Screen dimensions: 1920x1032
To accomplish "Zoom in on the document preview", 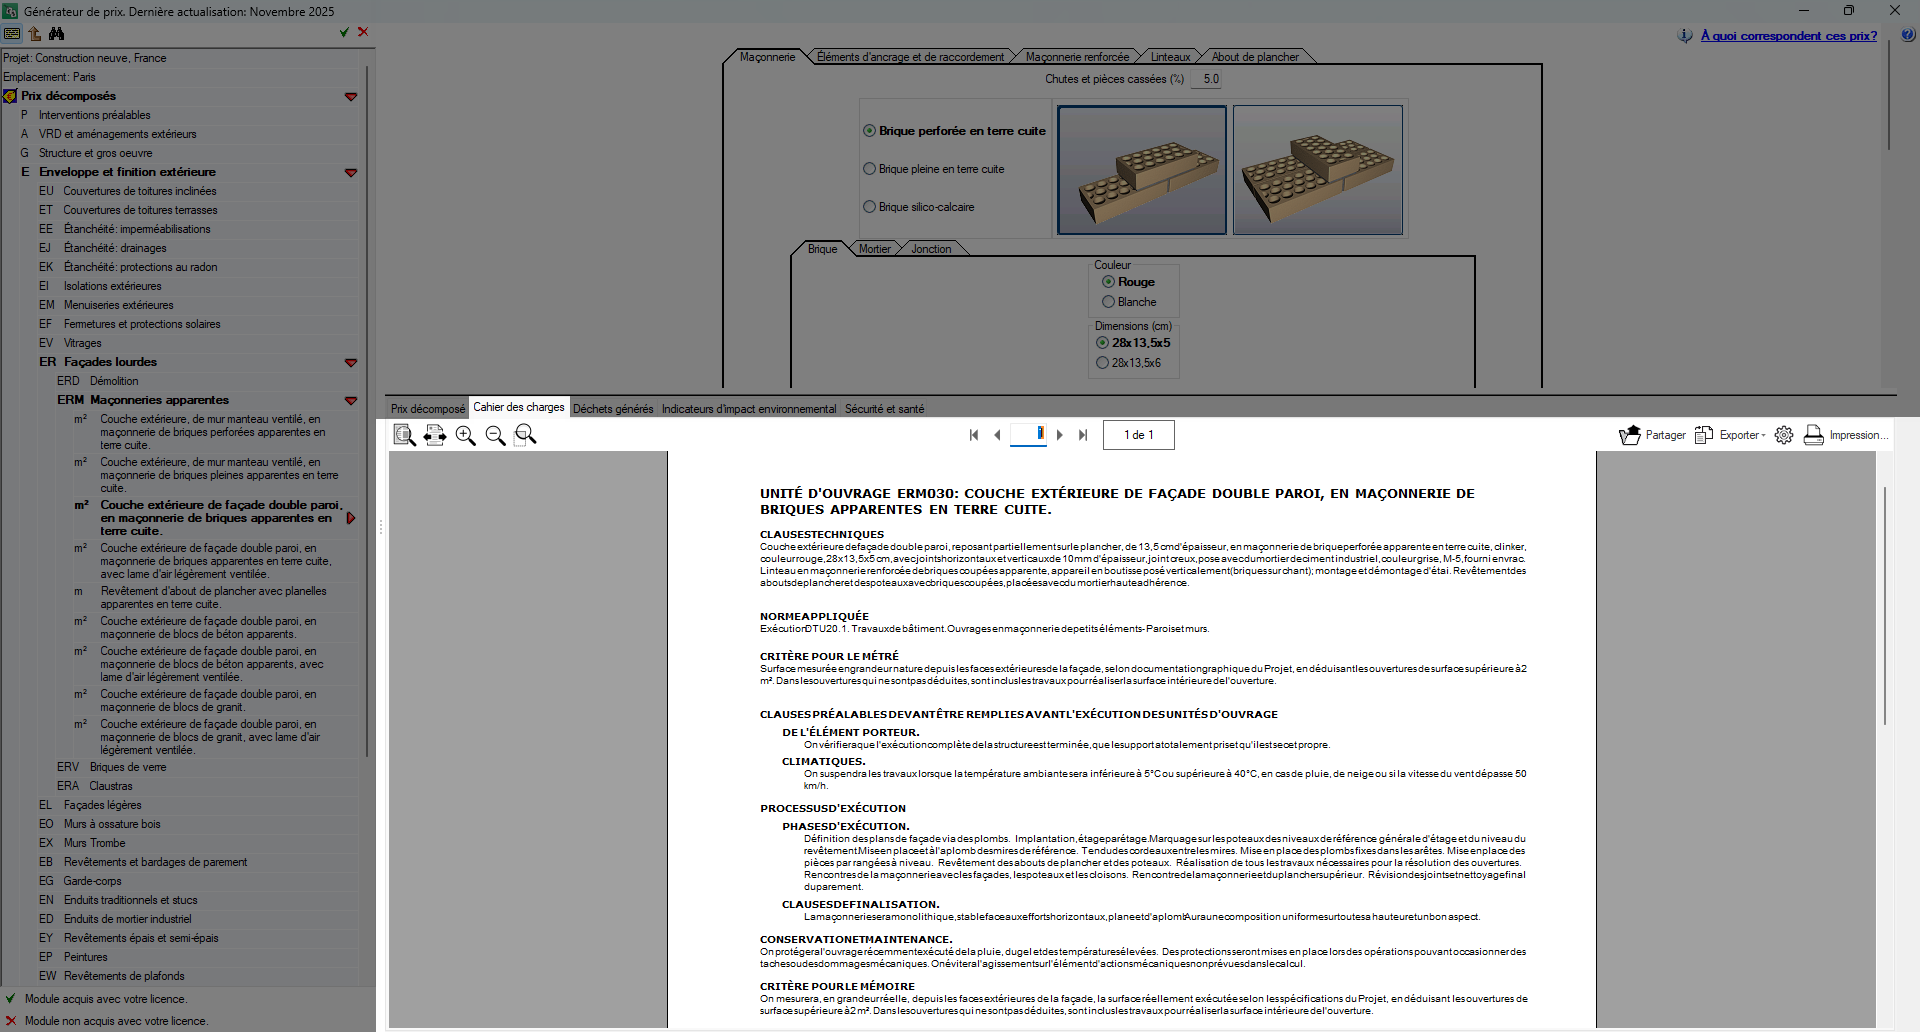I will pos(465,435).
